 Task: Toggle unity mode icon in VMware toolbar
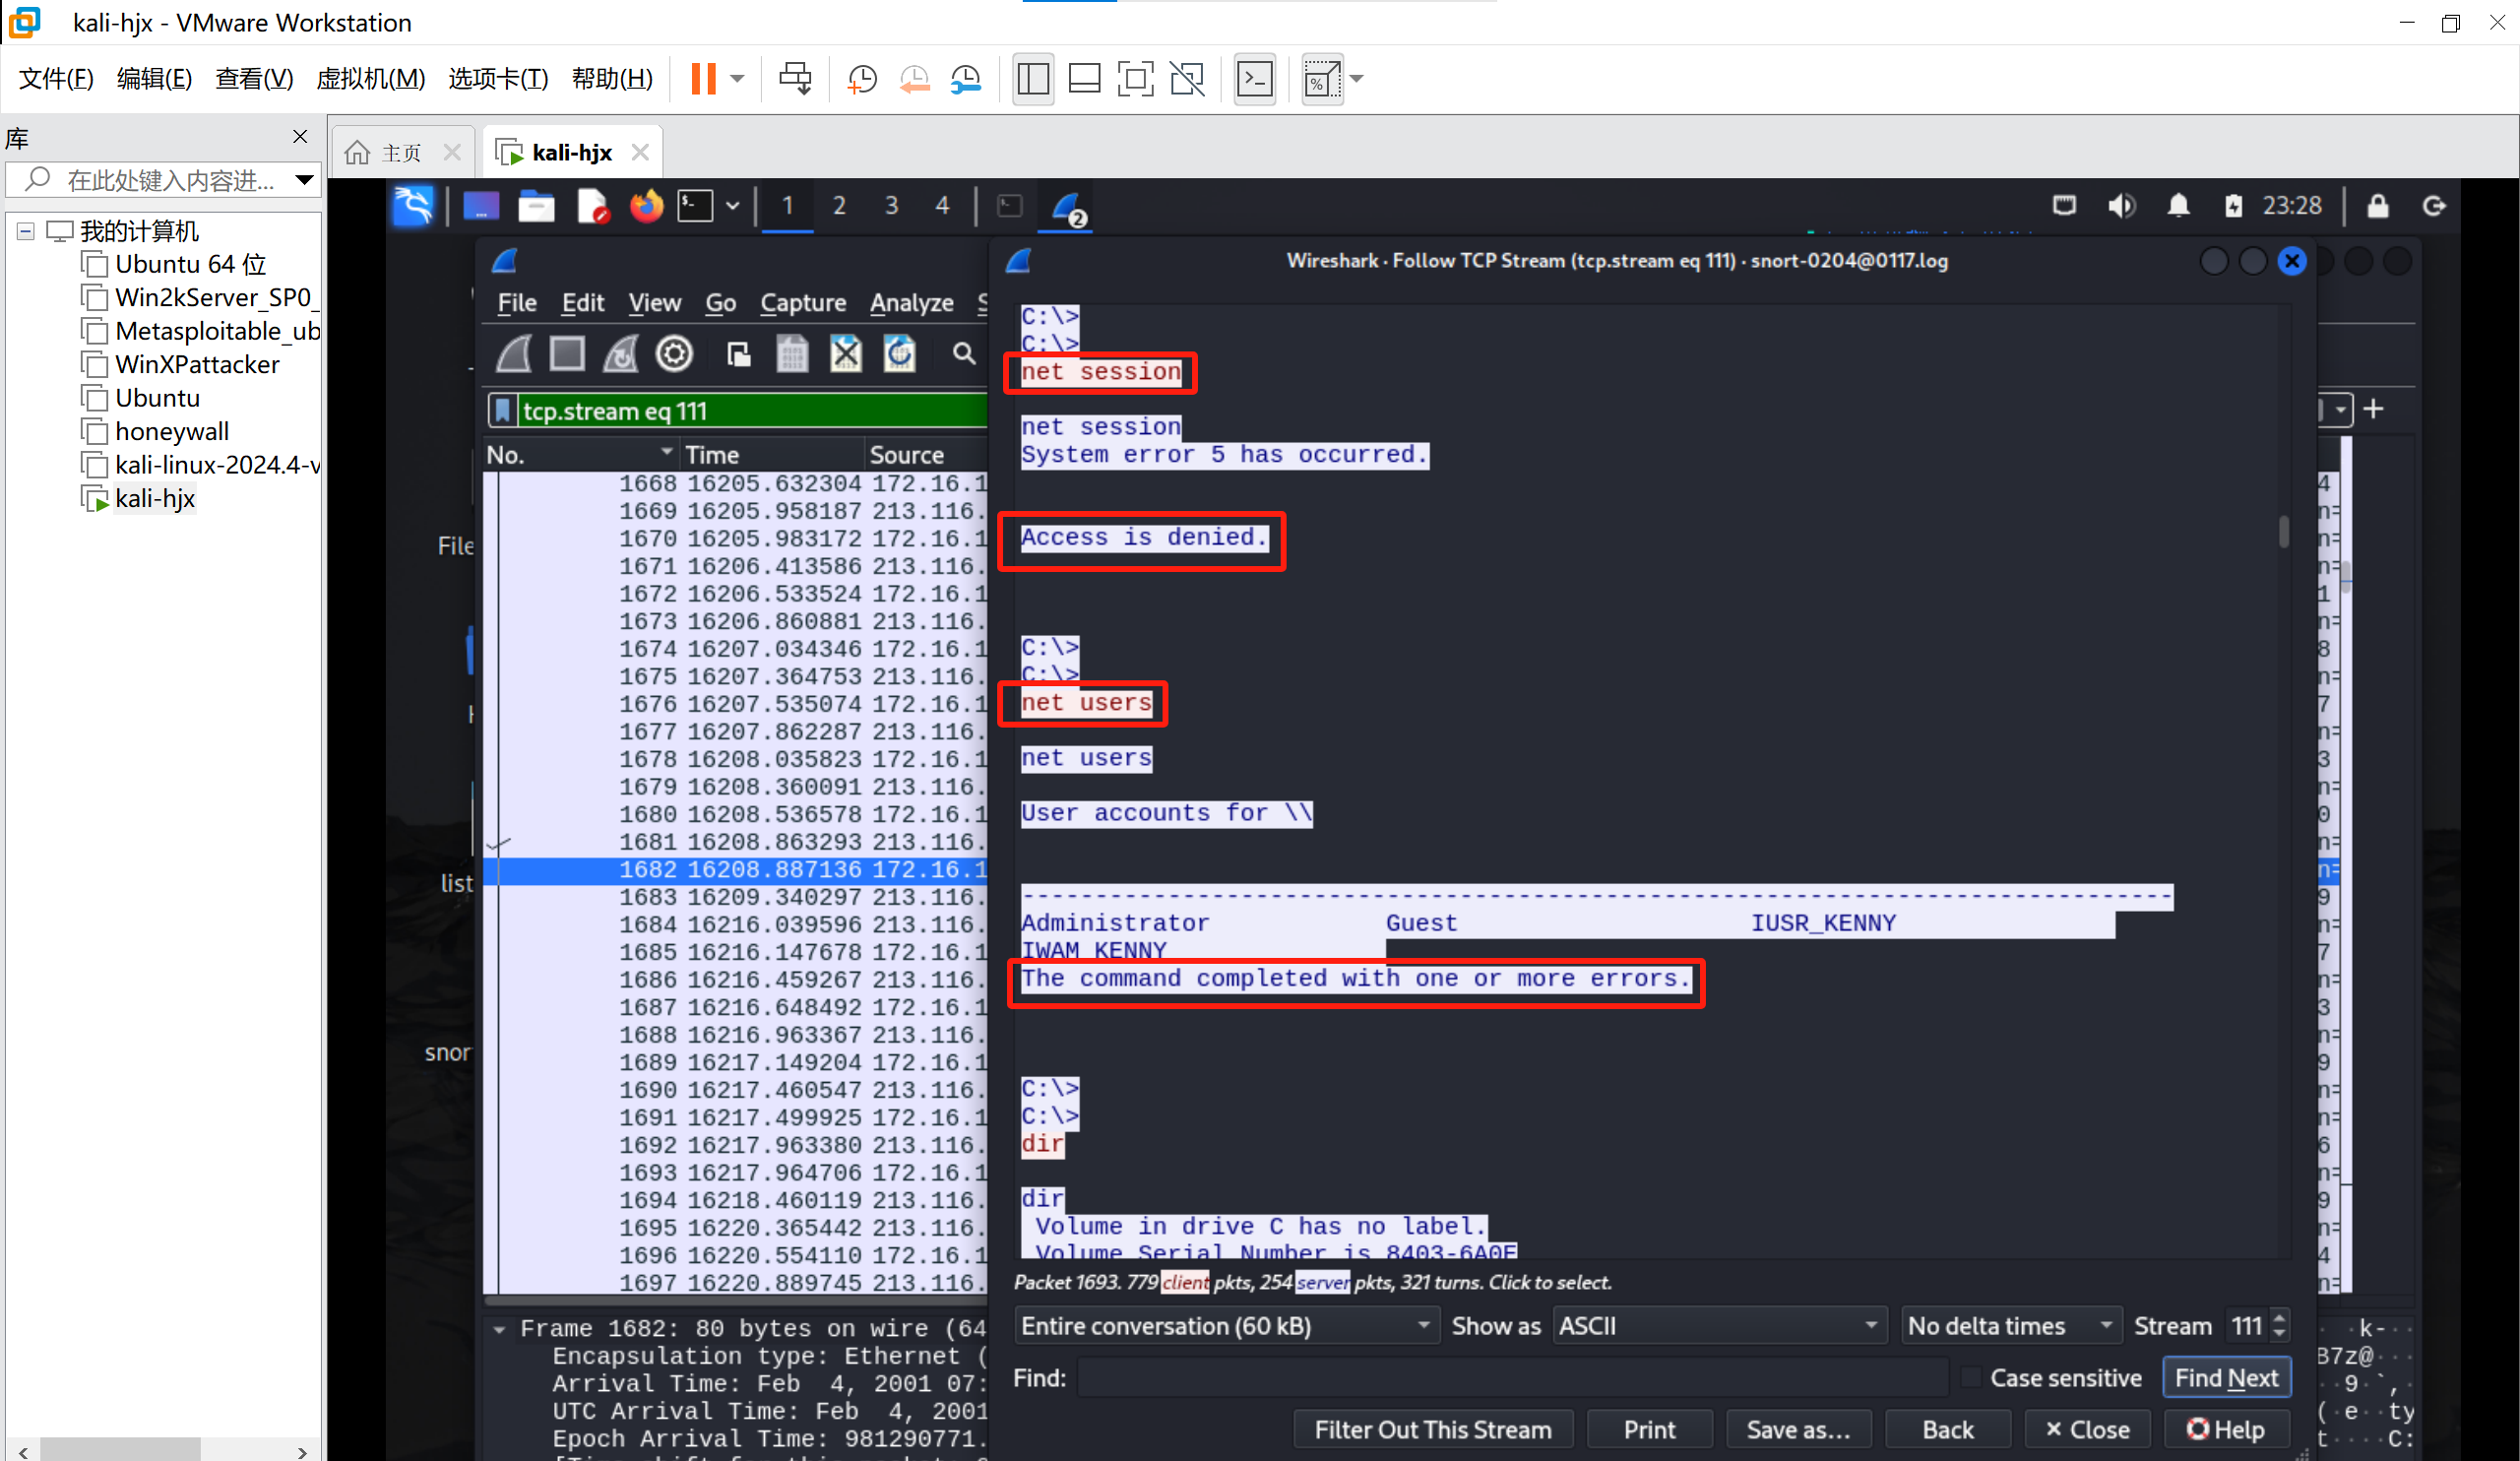pos(1187,78)
